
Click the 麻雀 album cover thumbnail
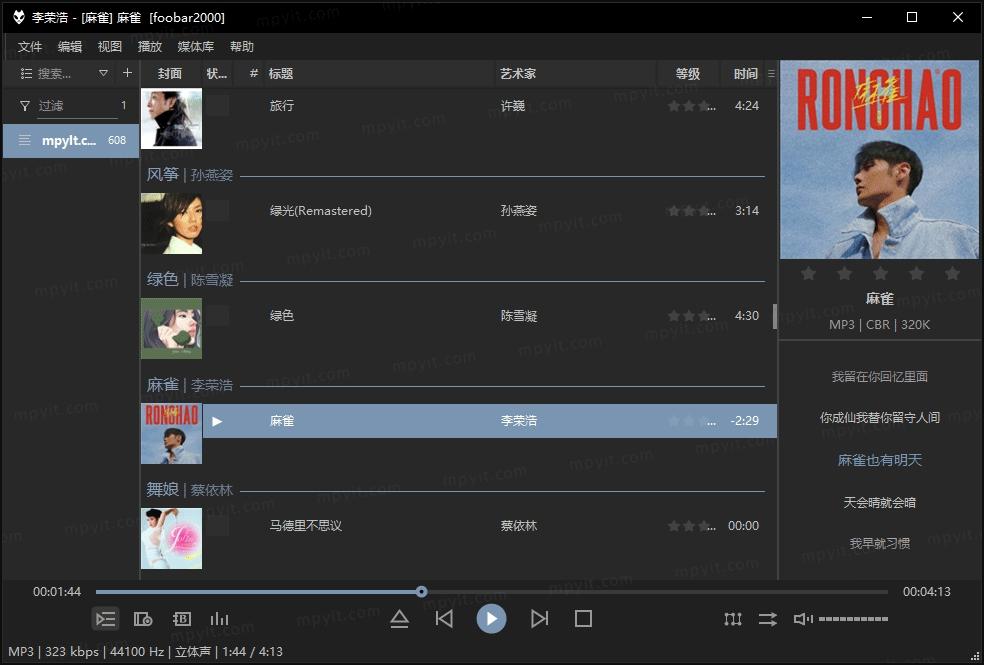pyautogui.click(x=171, y=434)
